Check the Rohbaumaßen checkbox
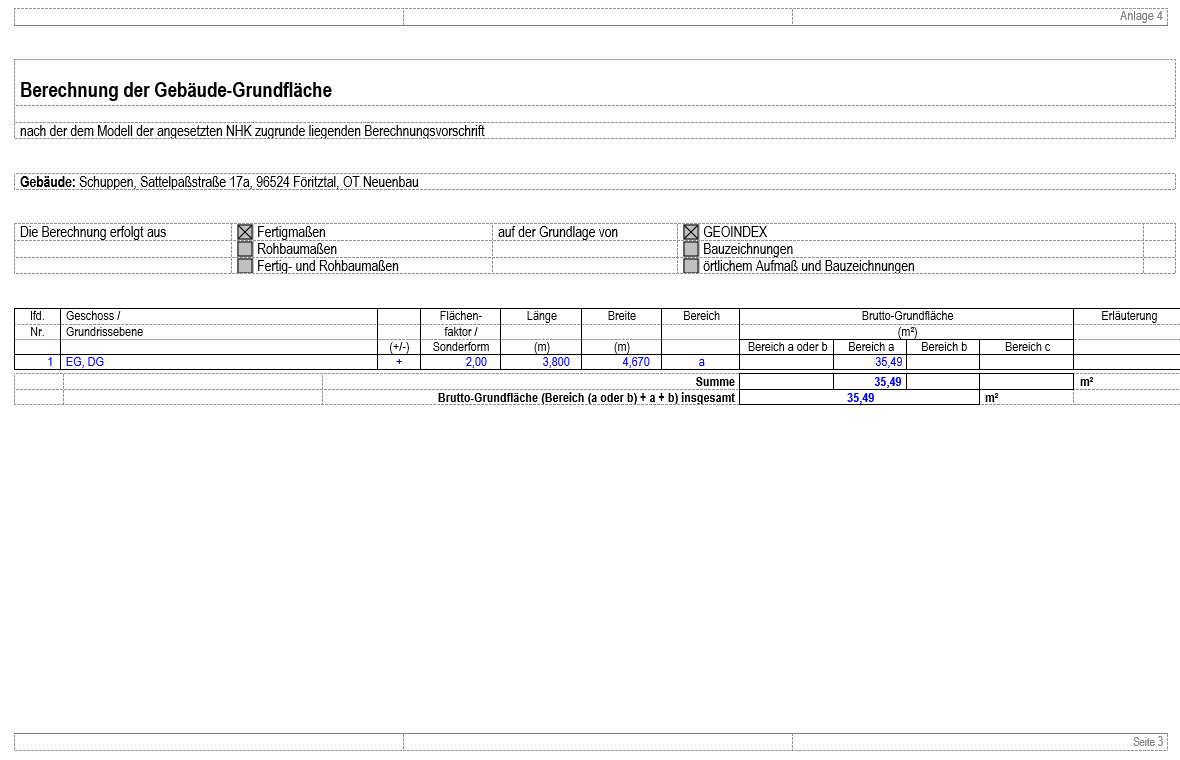Image resolution: width=1180 pixels, height=760 pixels. (245, 249)
